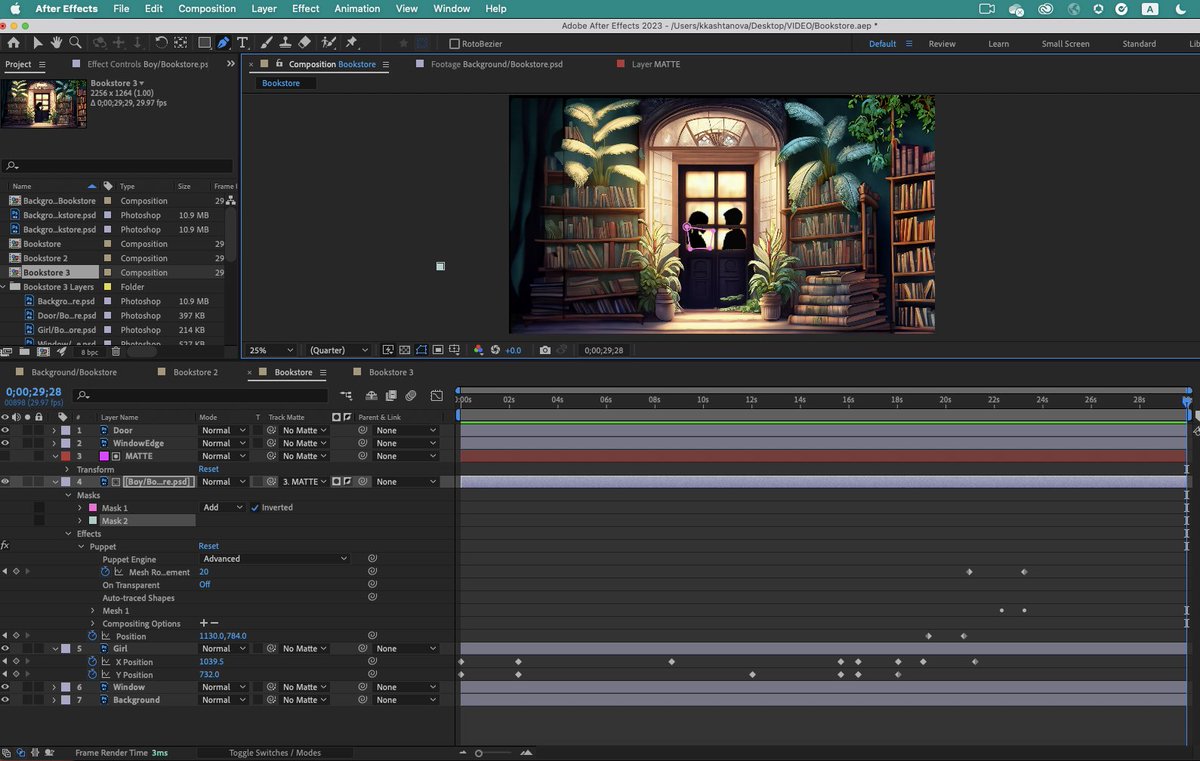The height and width of the screenshot is (761, 1200).
Task: Open the Graph Editor button in timeline
Action: coord(437,396)
